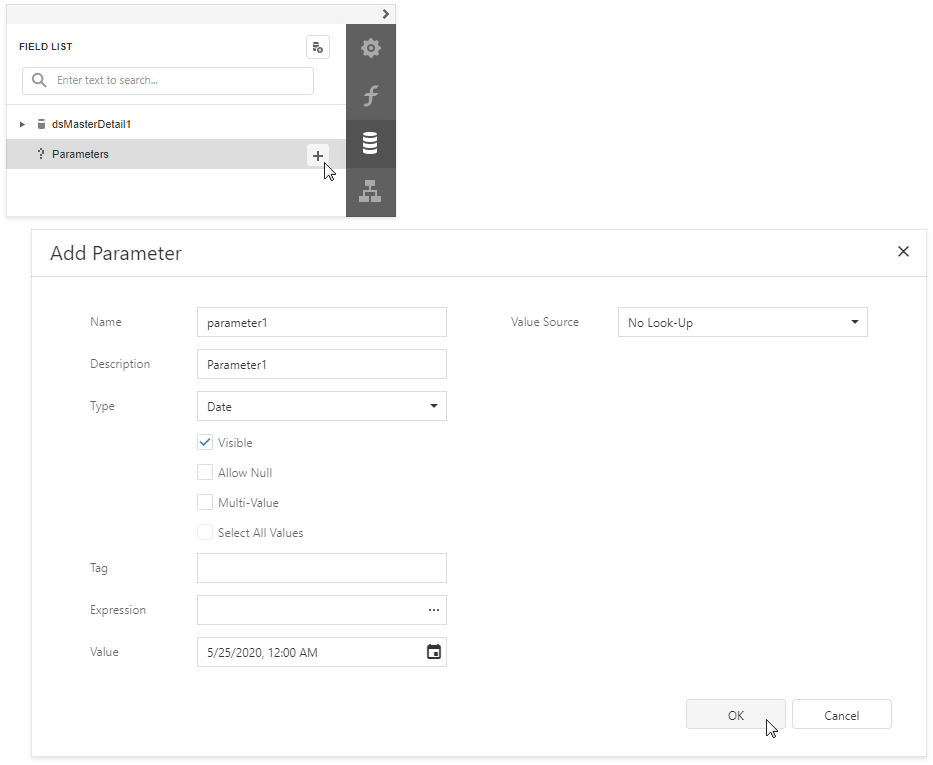The width and height of the screenshot is (933, 765).
Task: Expand the dsMasterDetail1 tree node
Action: click(22, 123)
